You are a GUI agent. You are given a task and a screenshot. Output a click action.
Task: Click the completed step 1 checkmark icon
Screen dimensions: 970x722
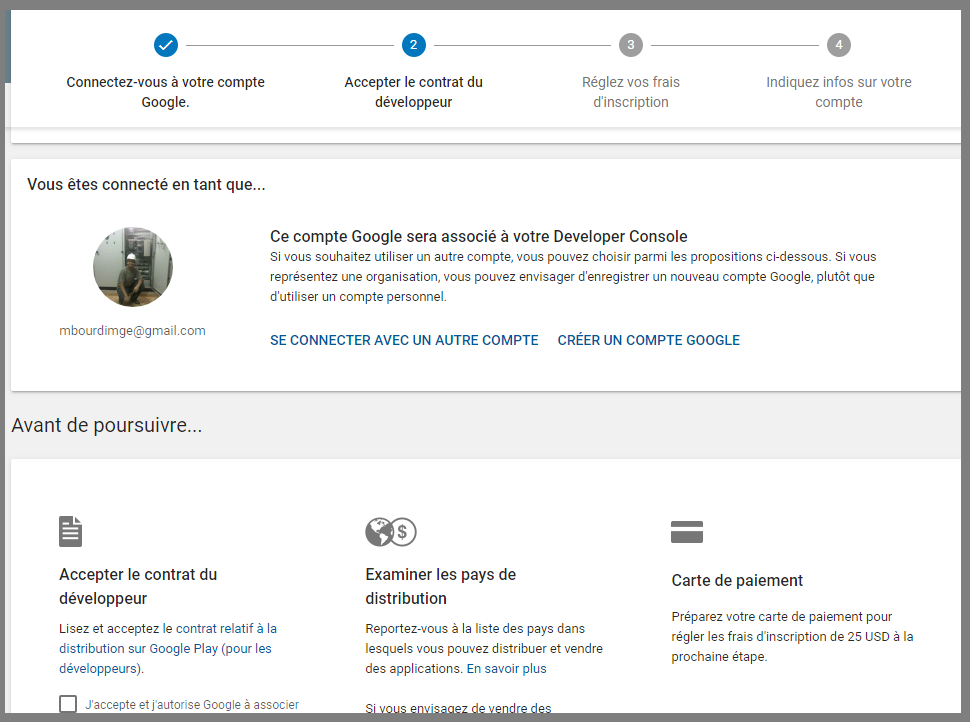click(x=166, y=45)
